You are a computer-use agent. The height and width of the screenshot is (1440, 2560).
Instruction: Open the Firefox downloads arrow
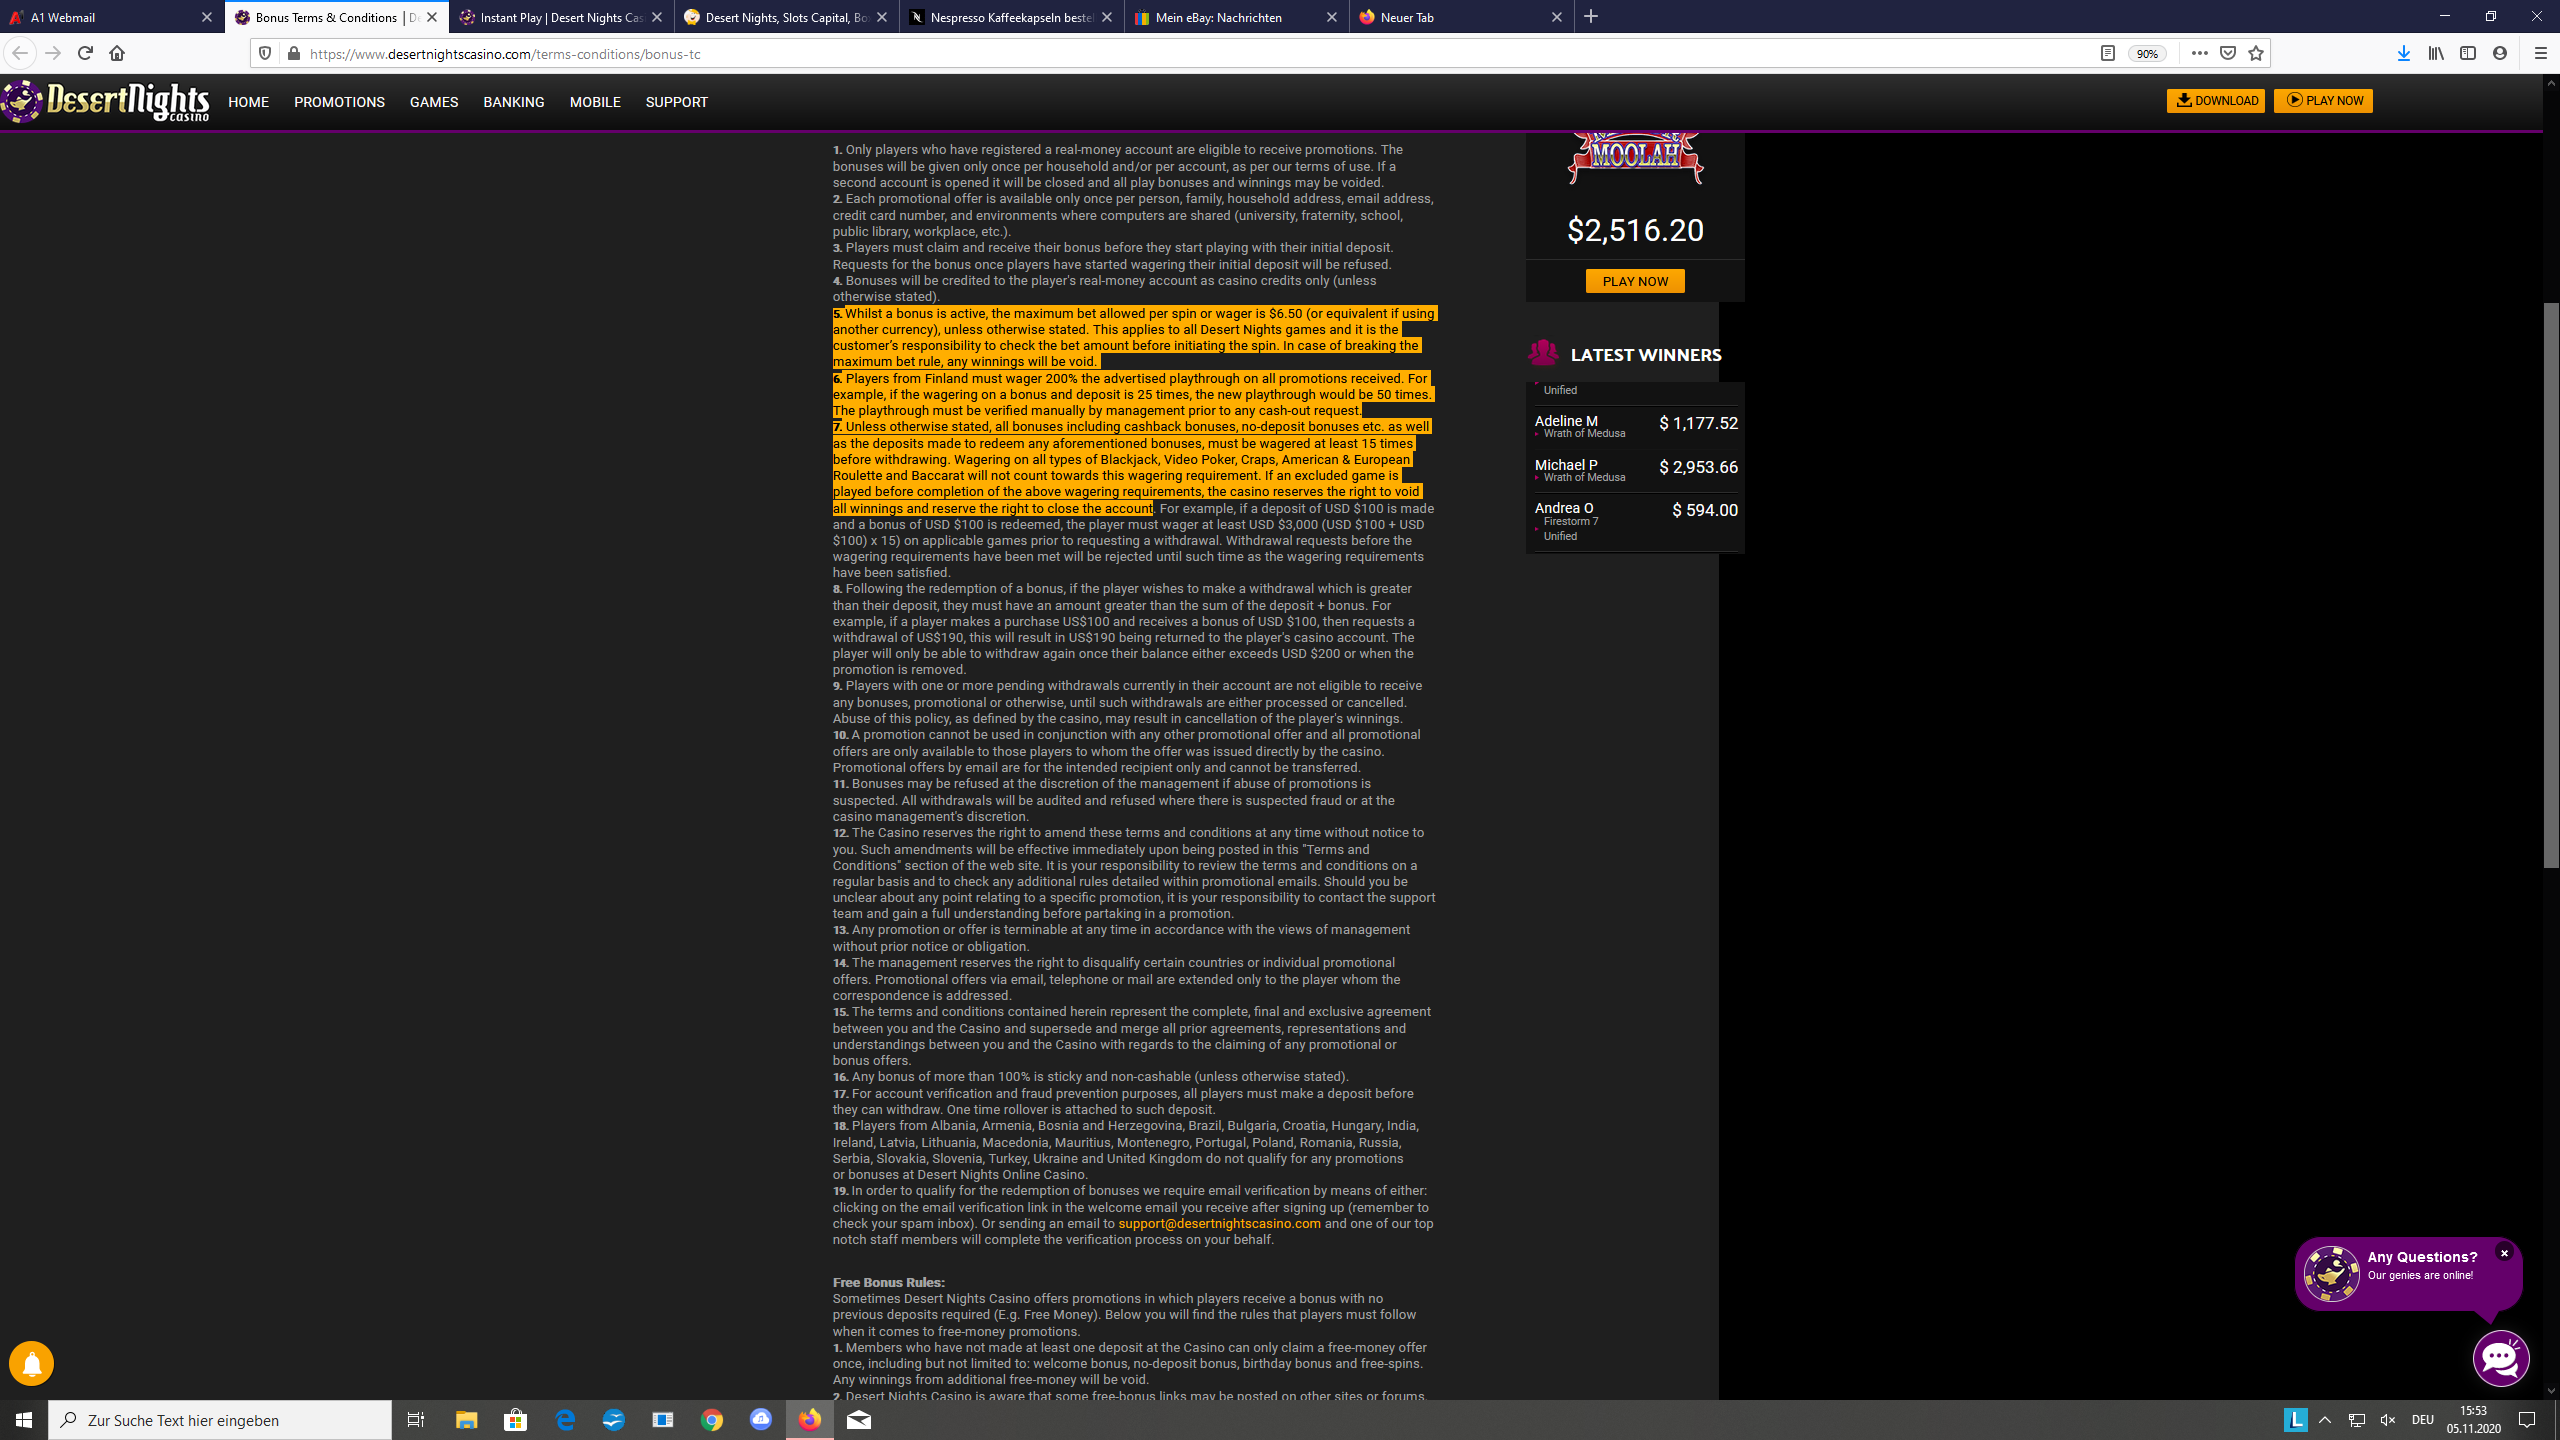2403,53
